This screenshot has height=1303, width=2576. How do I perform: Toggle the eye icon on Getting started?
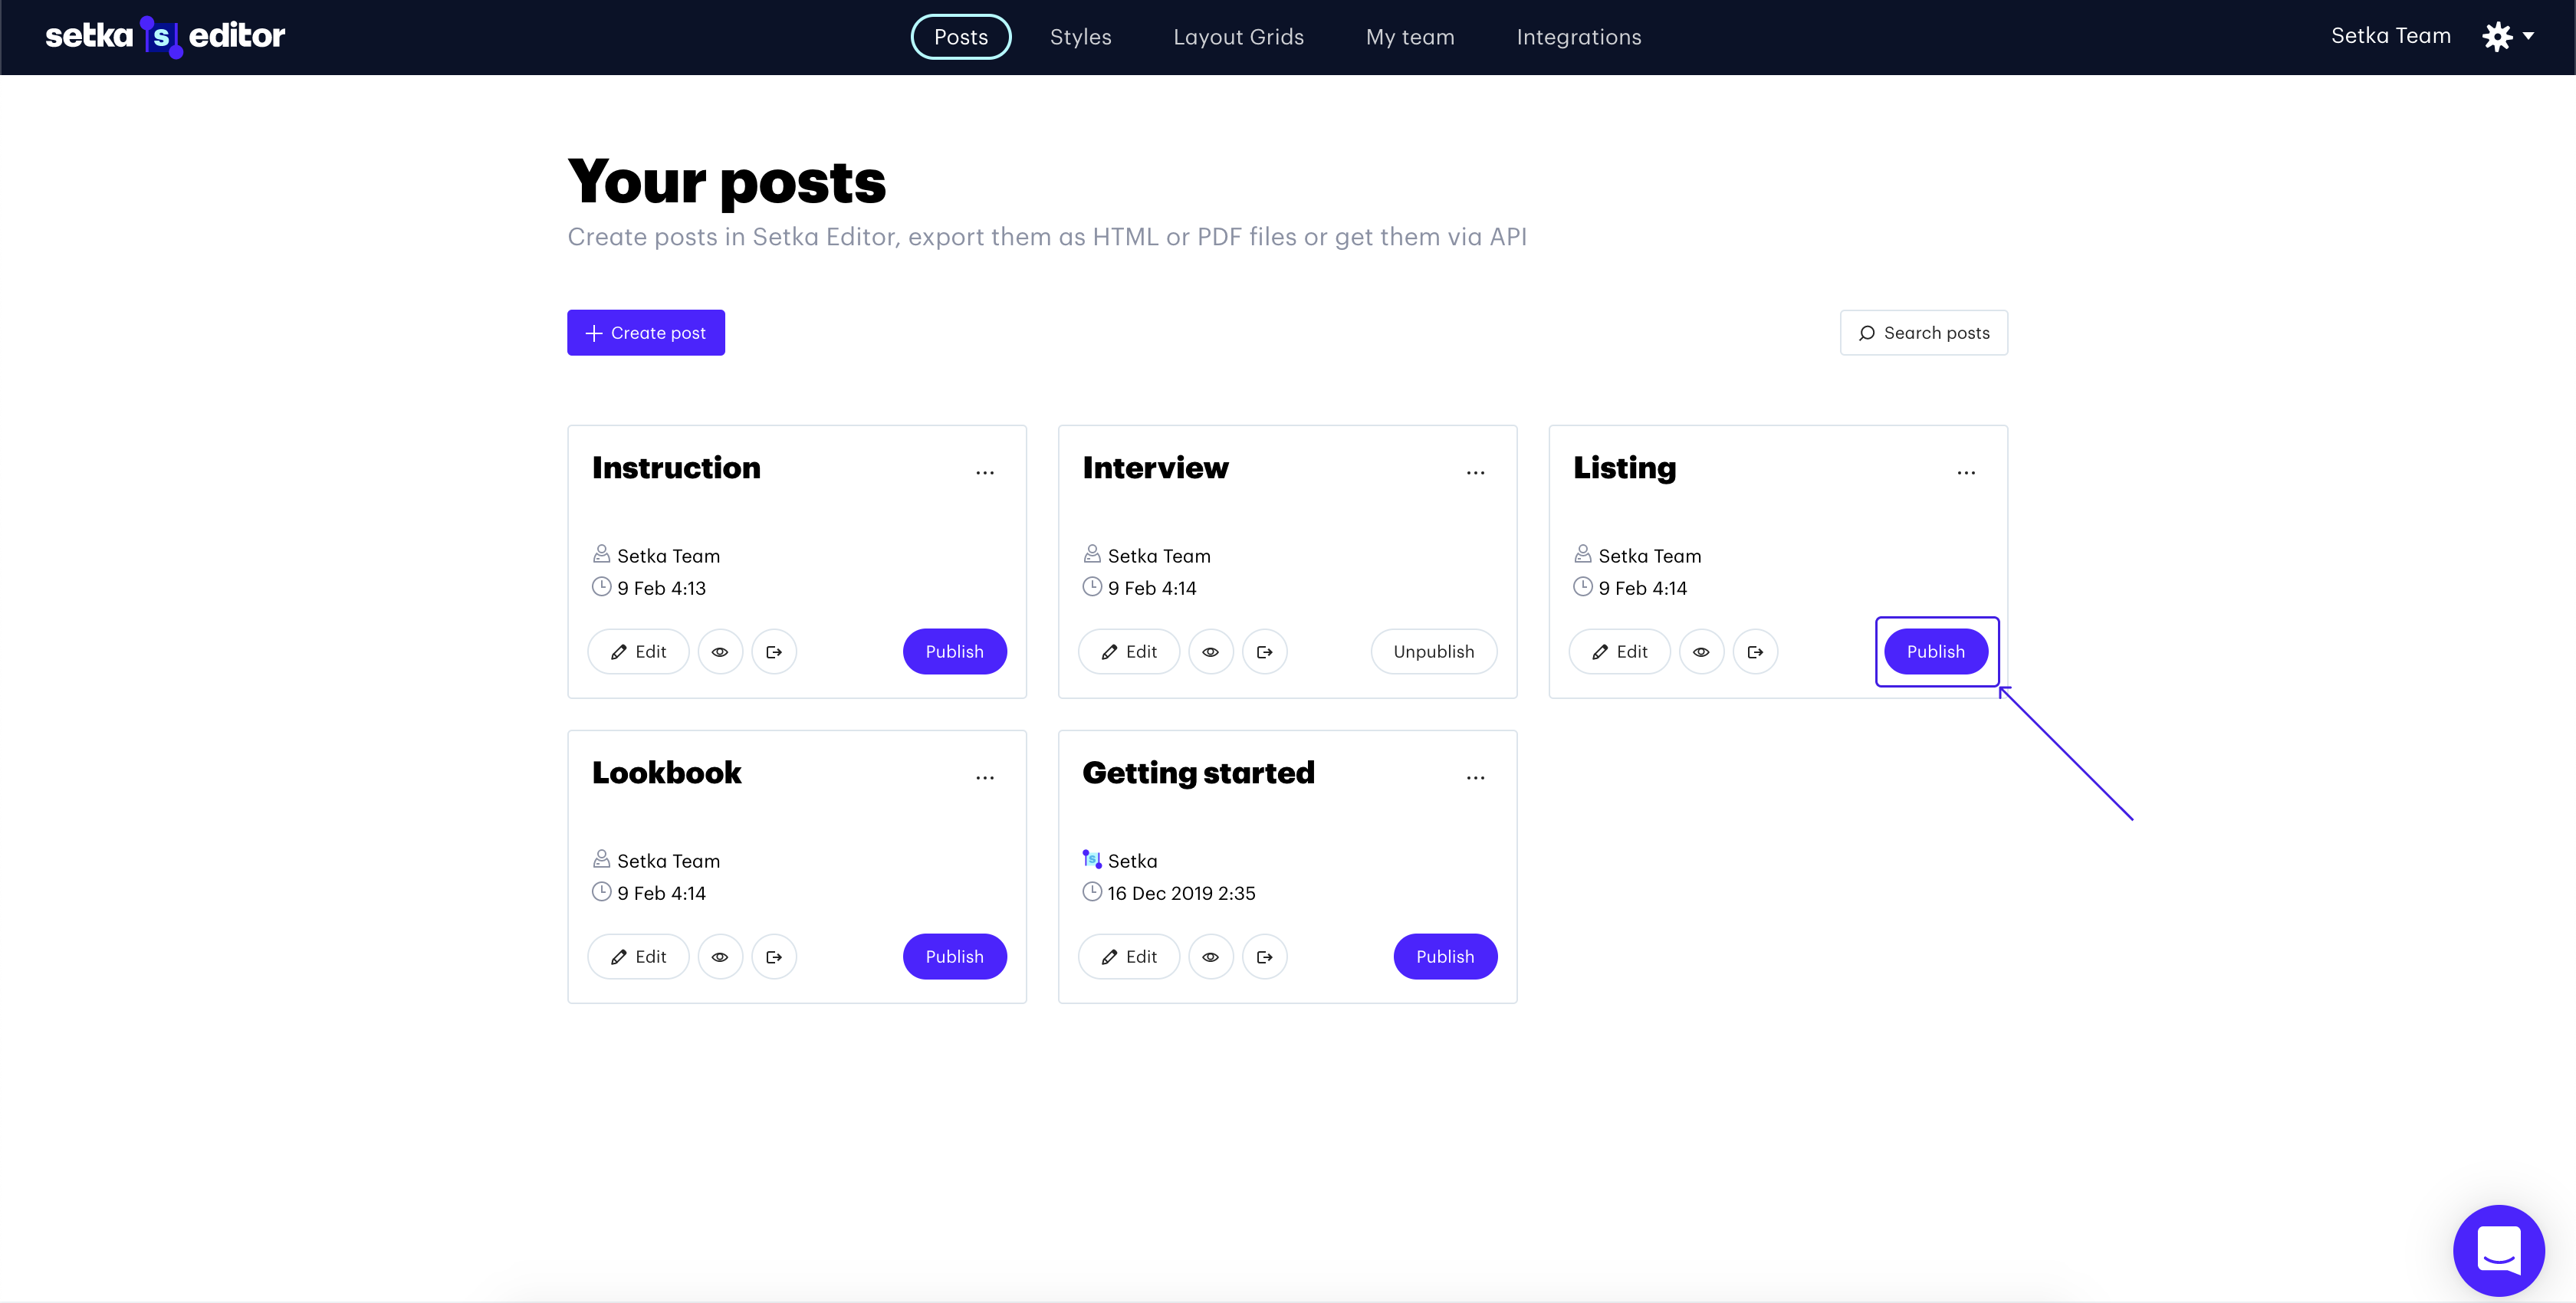click(1211, 956)
